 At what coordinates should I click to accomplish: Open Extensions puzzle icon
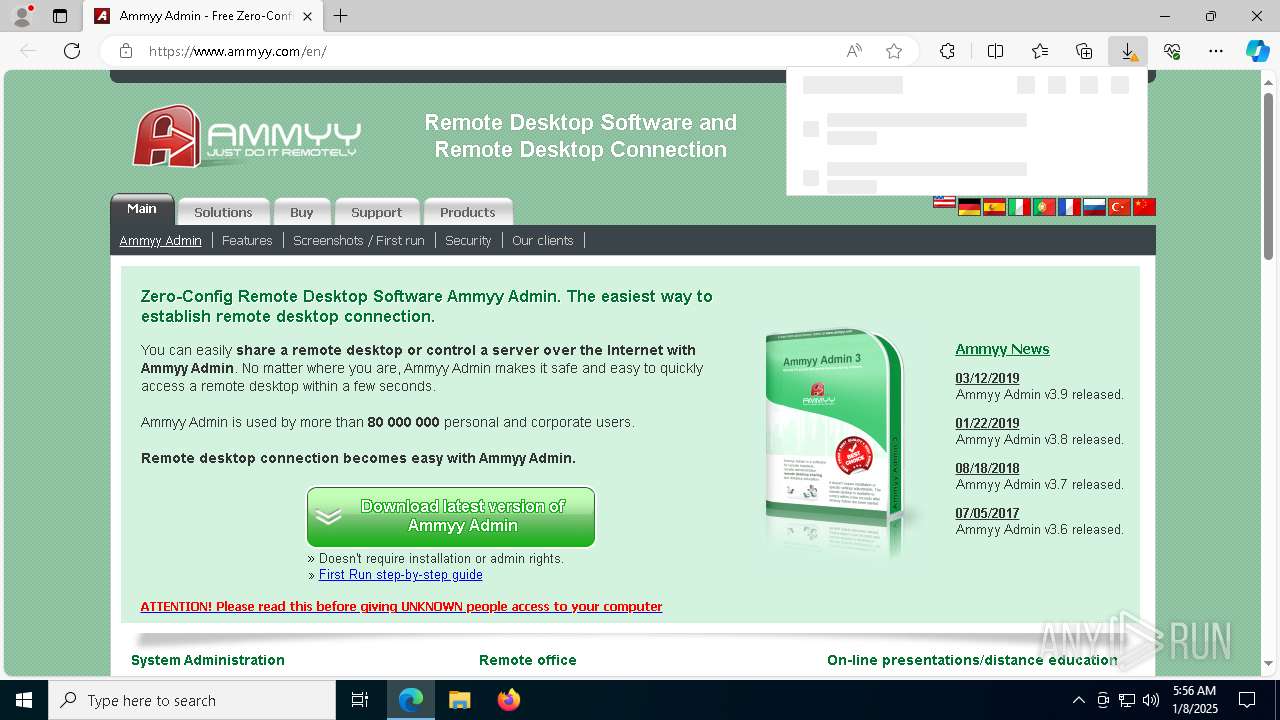[x=947, y=51]
